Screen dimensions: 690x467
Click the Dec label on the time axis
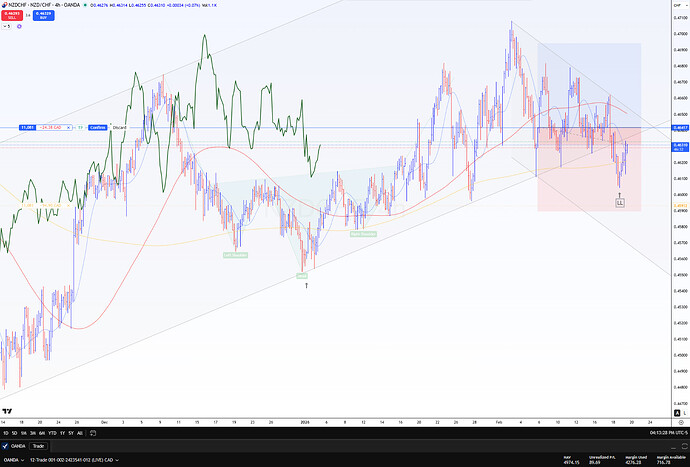[x=104, y=423]
